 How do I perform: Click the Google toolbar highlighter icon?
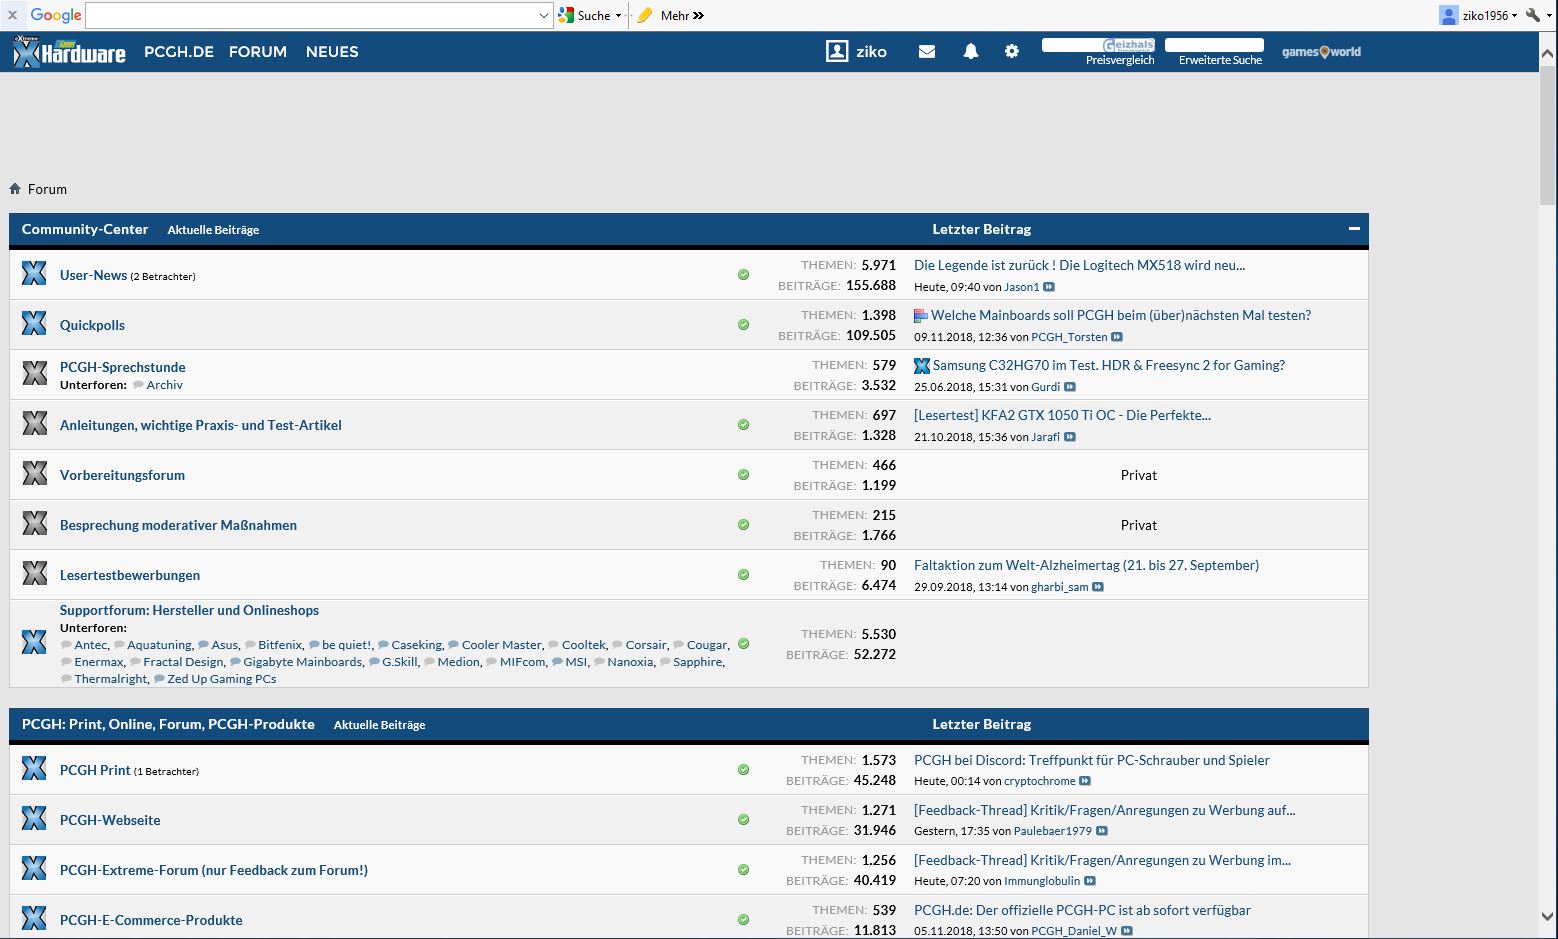645,15
